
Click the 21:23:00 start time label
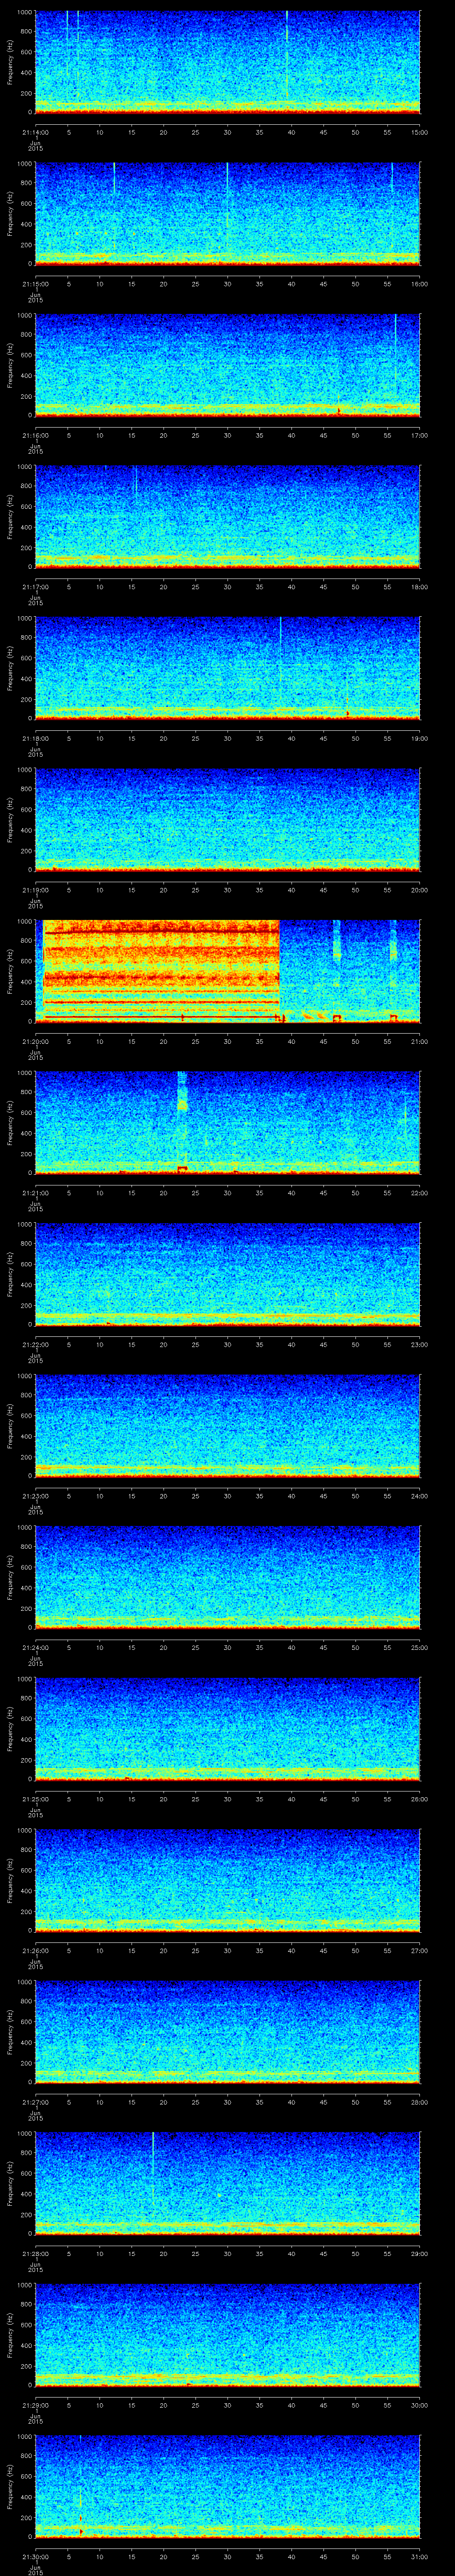[35, 1495]
